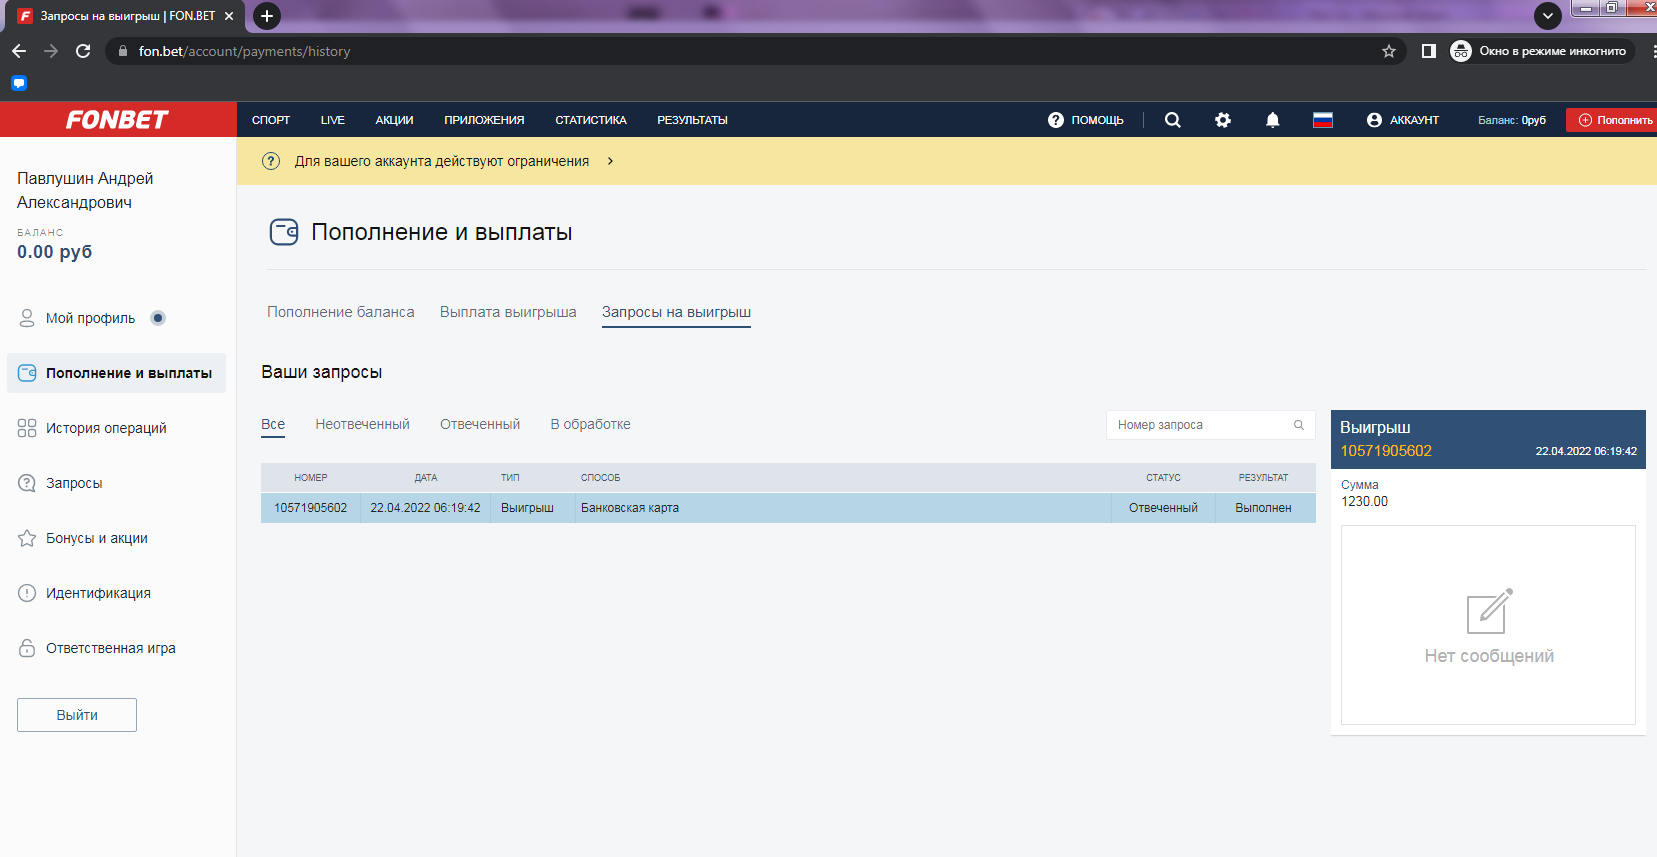
Task: Open Бонусы и акции in sidebar
Action: 97,538
